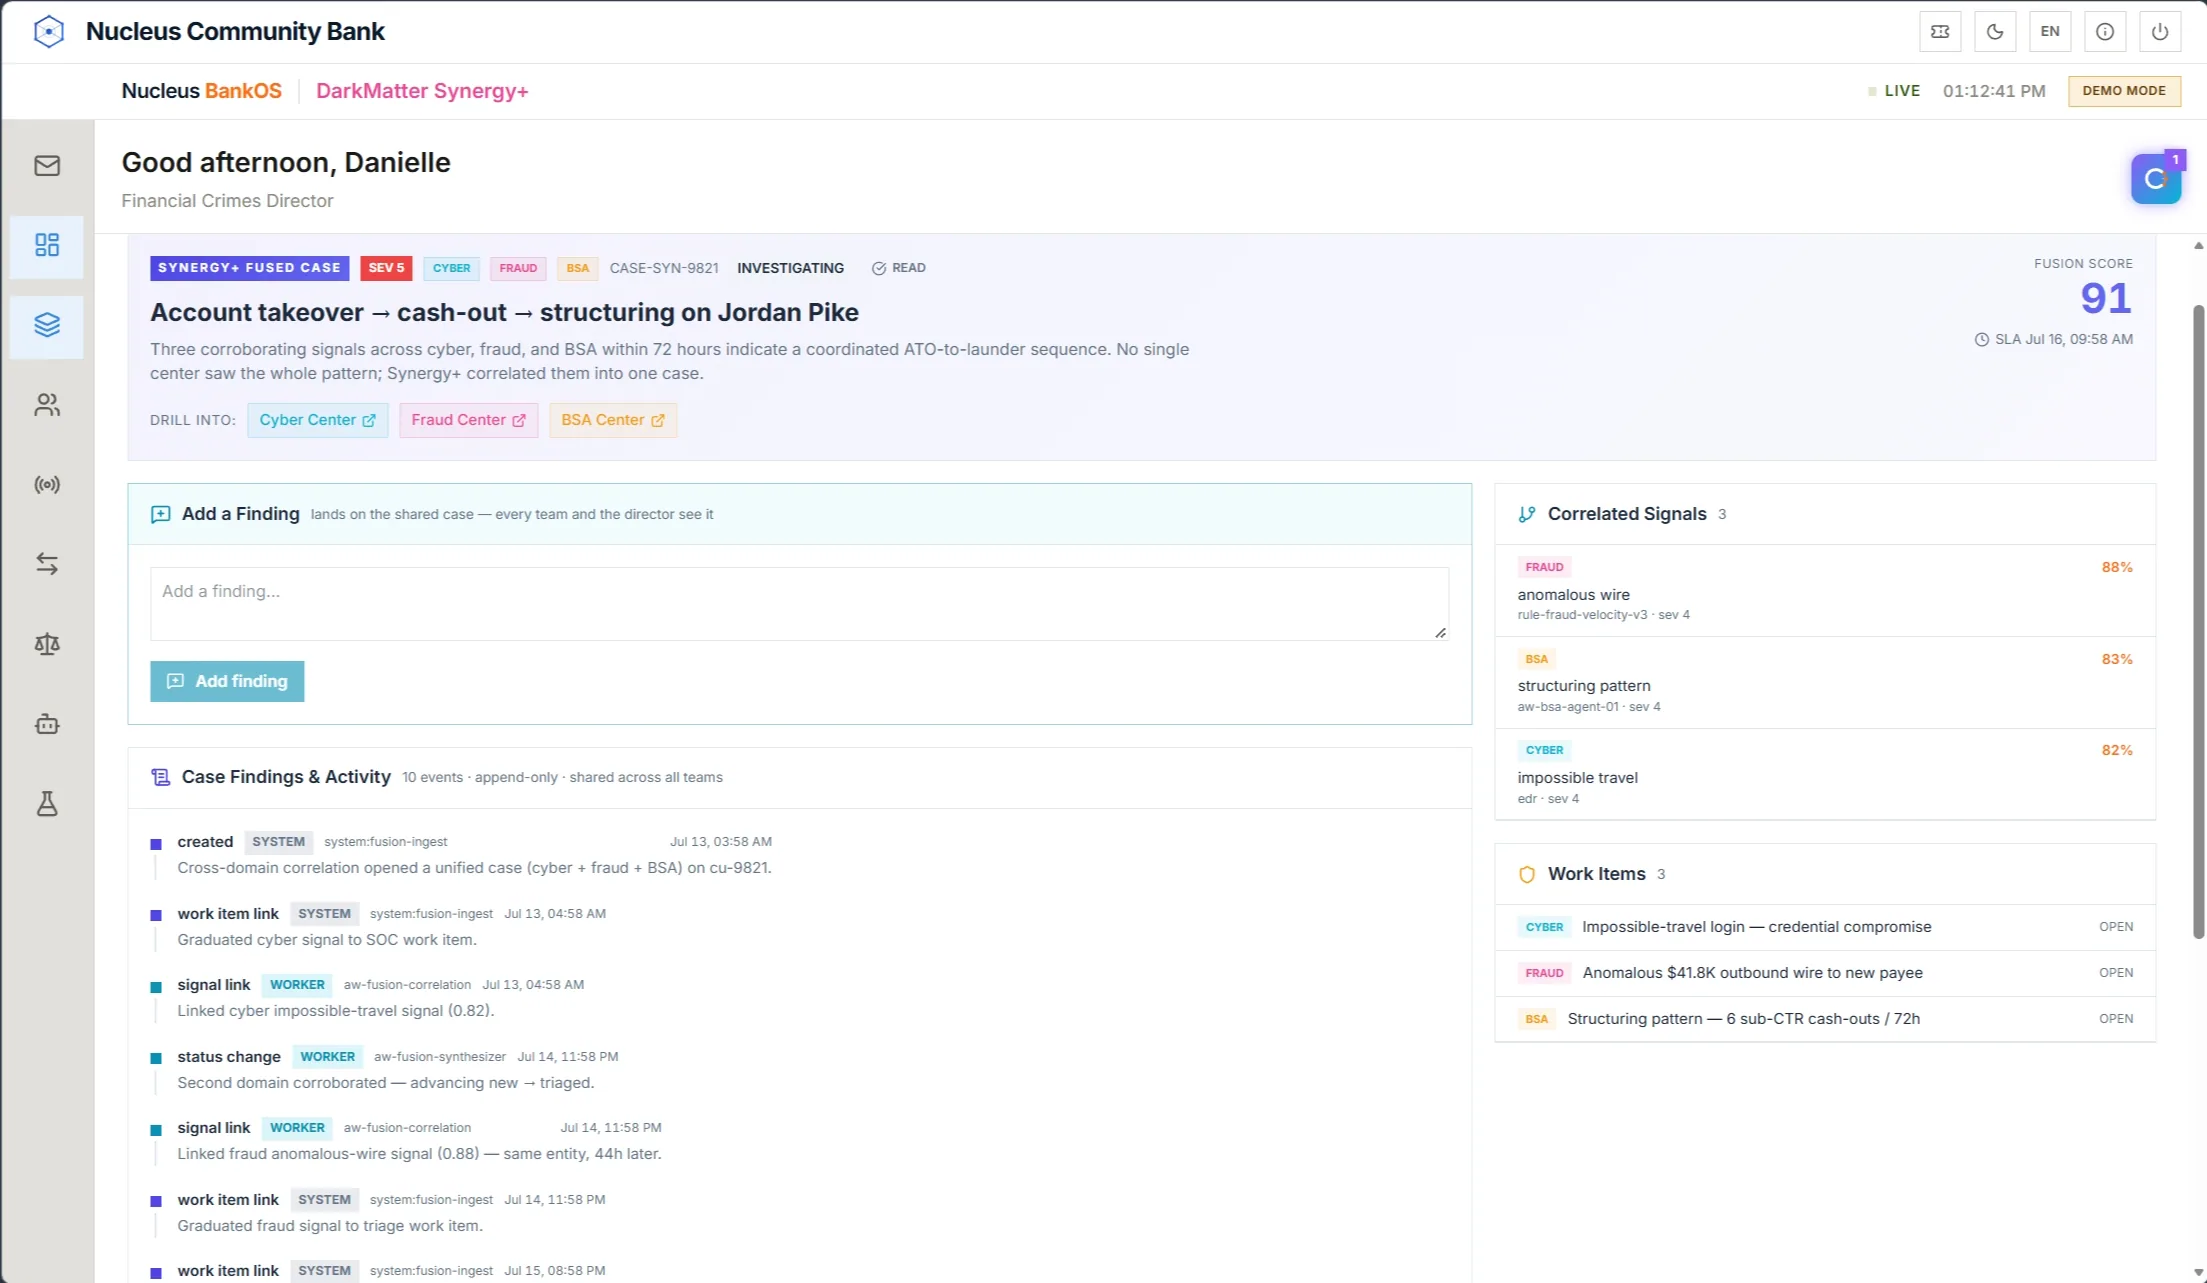Click the page vertical scrollbar

(2198, 620)
